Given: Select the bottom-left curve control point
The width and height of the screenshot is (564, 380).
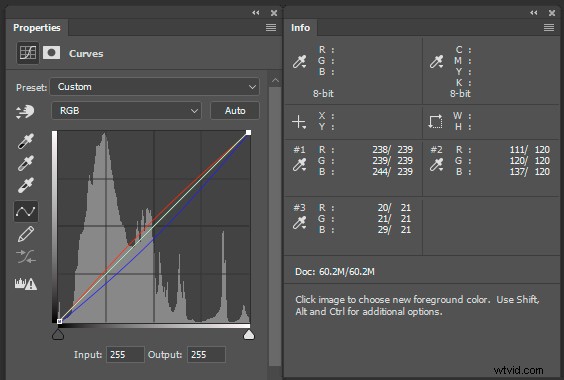Looking at the screenshot, I should coord(59,321).
